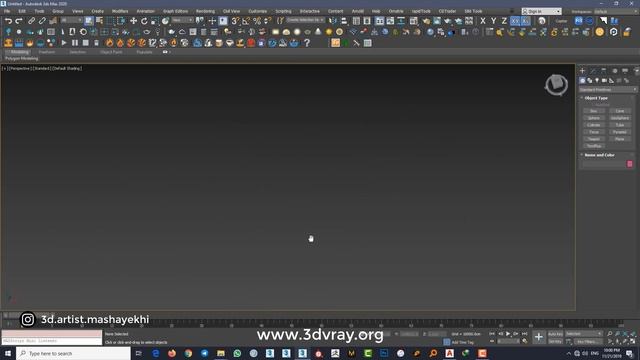
Task: Click the stop square in the simulation toolbar
Action: click(x=85, y=43)
